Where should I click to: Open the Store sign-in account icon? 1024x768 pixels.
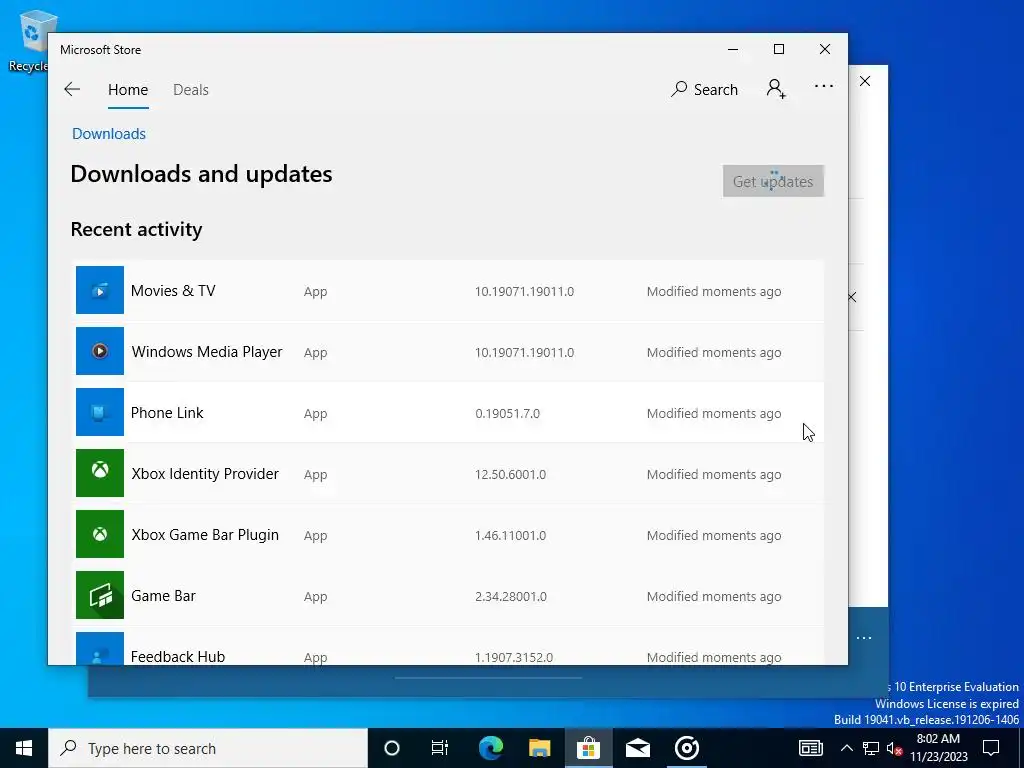coord(776,89)
